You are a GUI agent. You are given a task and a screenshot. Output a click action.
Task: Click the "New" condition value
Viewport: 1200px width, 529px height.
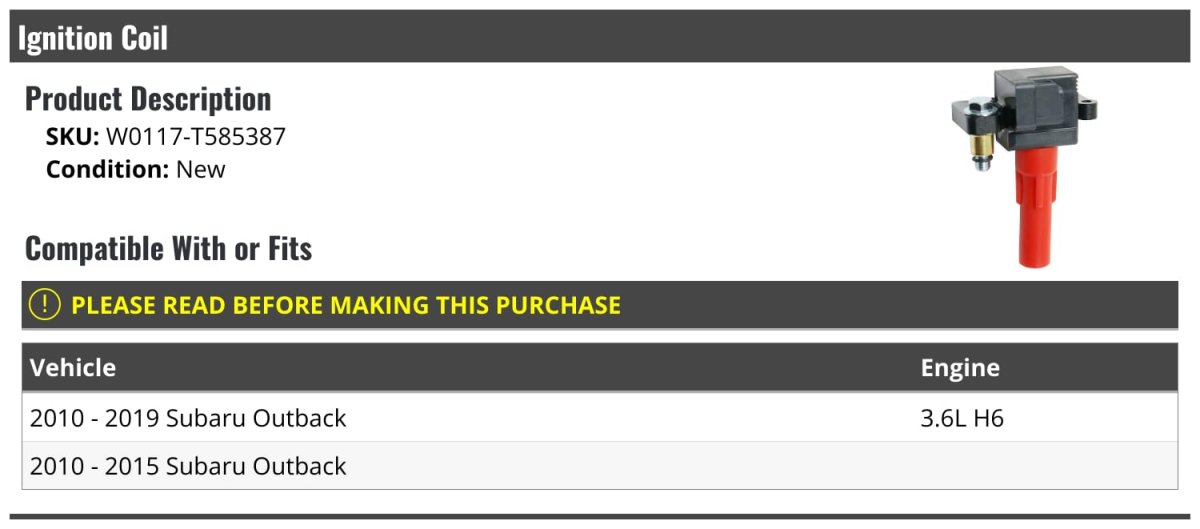point(201,169)
